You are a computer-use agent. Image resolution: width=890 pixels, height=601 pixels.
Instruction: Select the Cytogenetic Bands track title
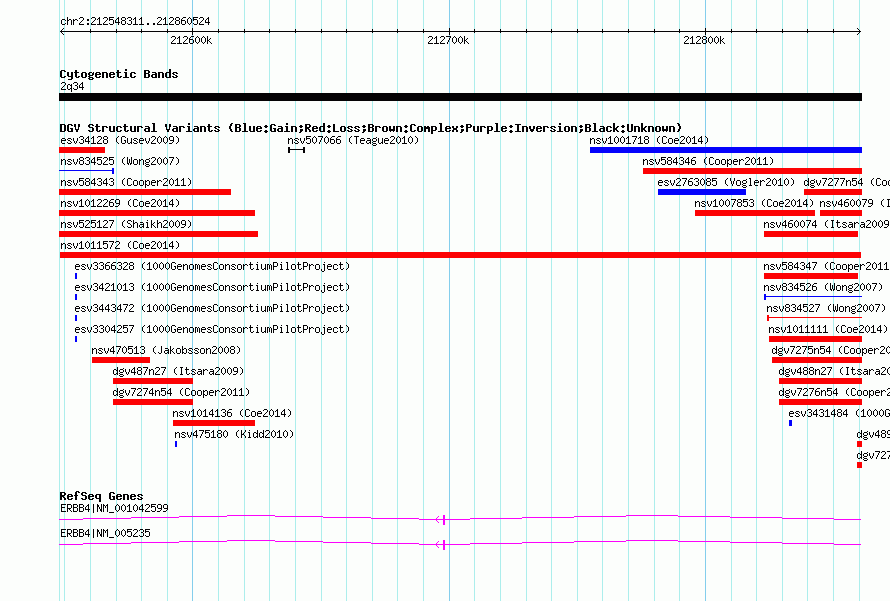[x=119, y=74]
